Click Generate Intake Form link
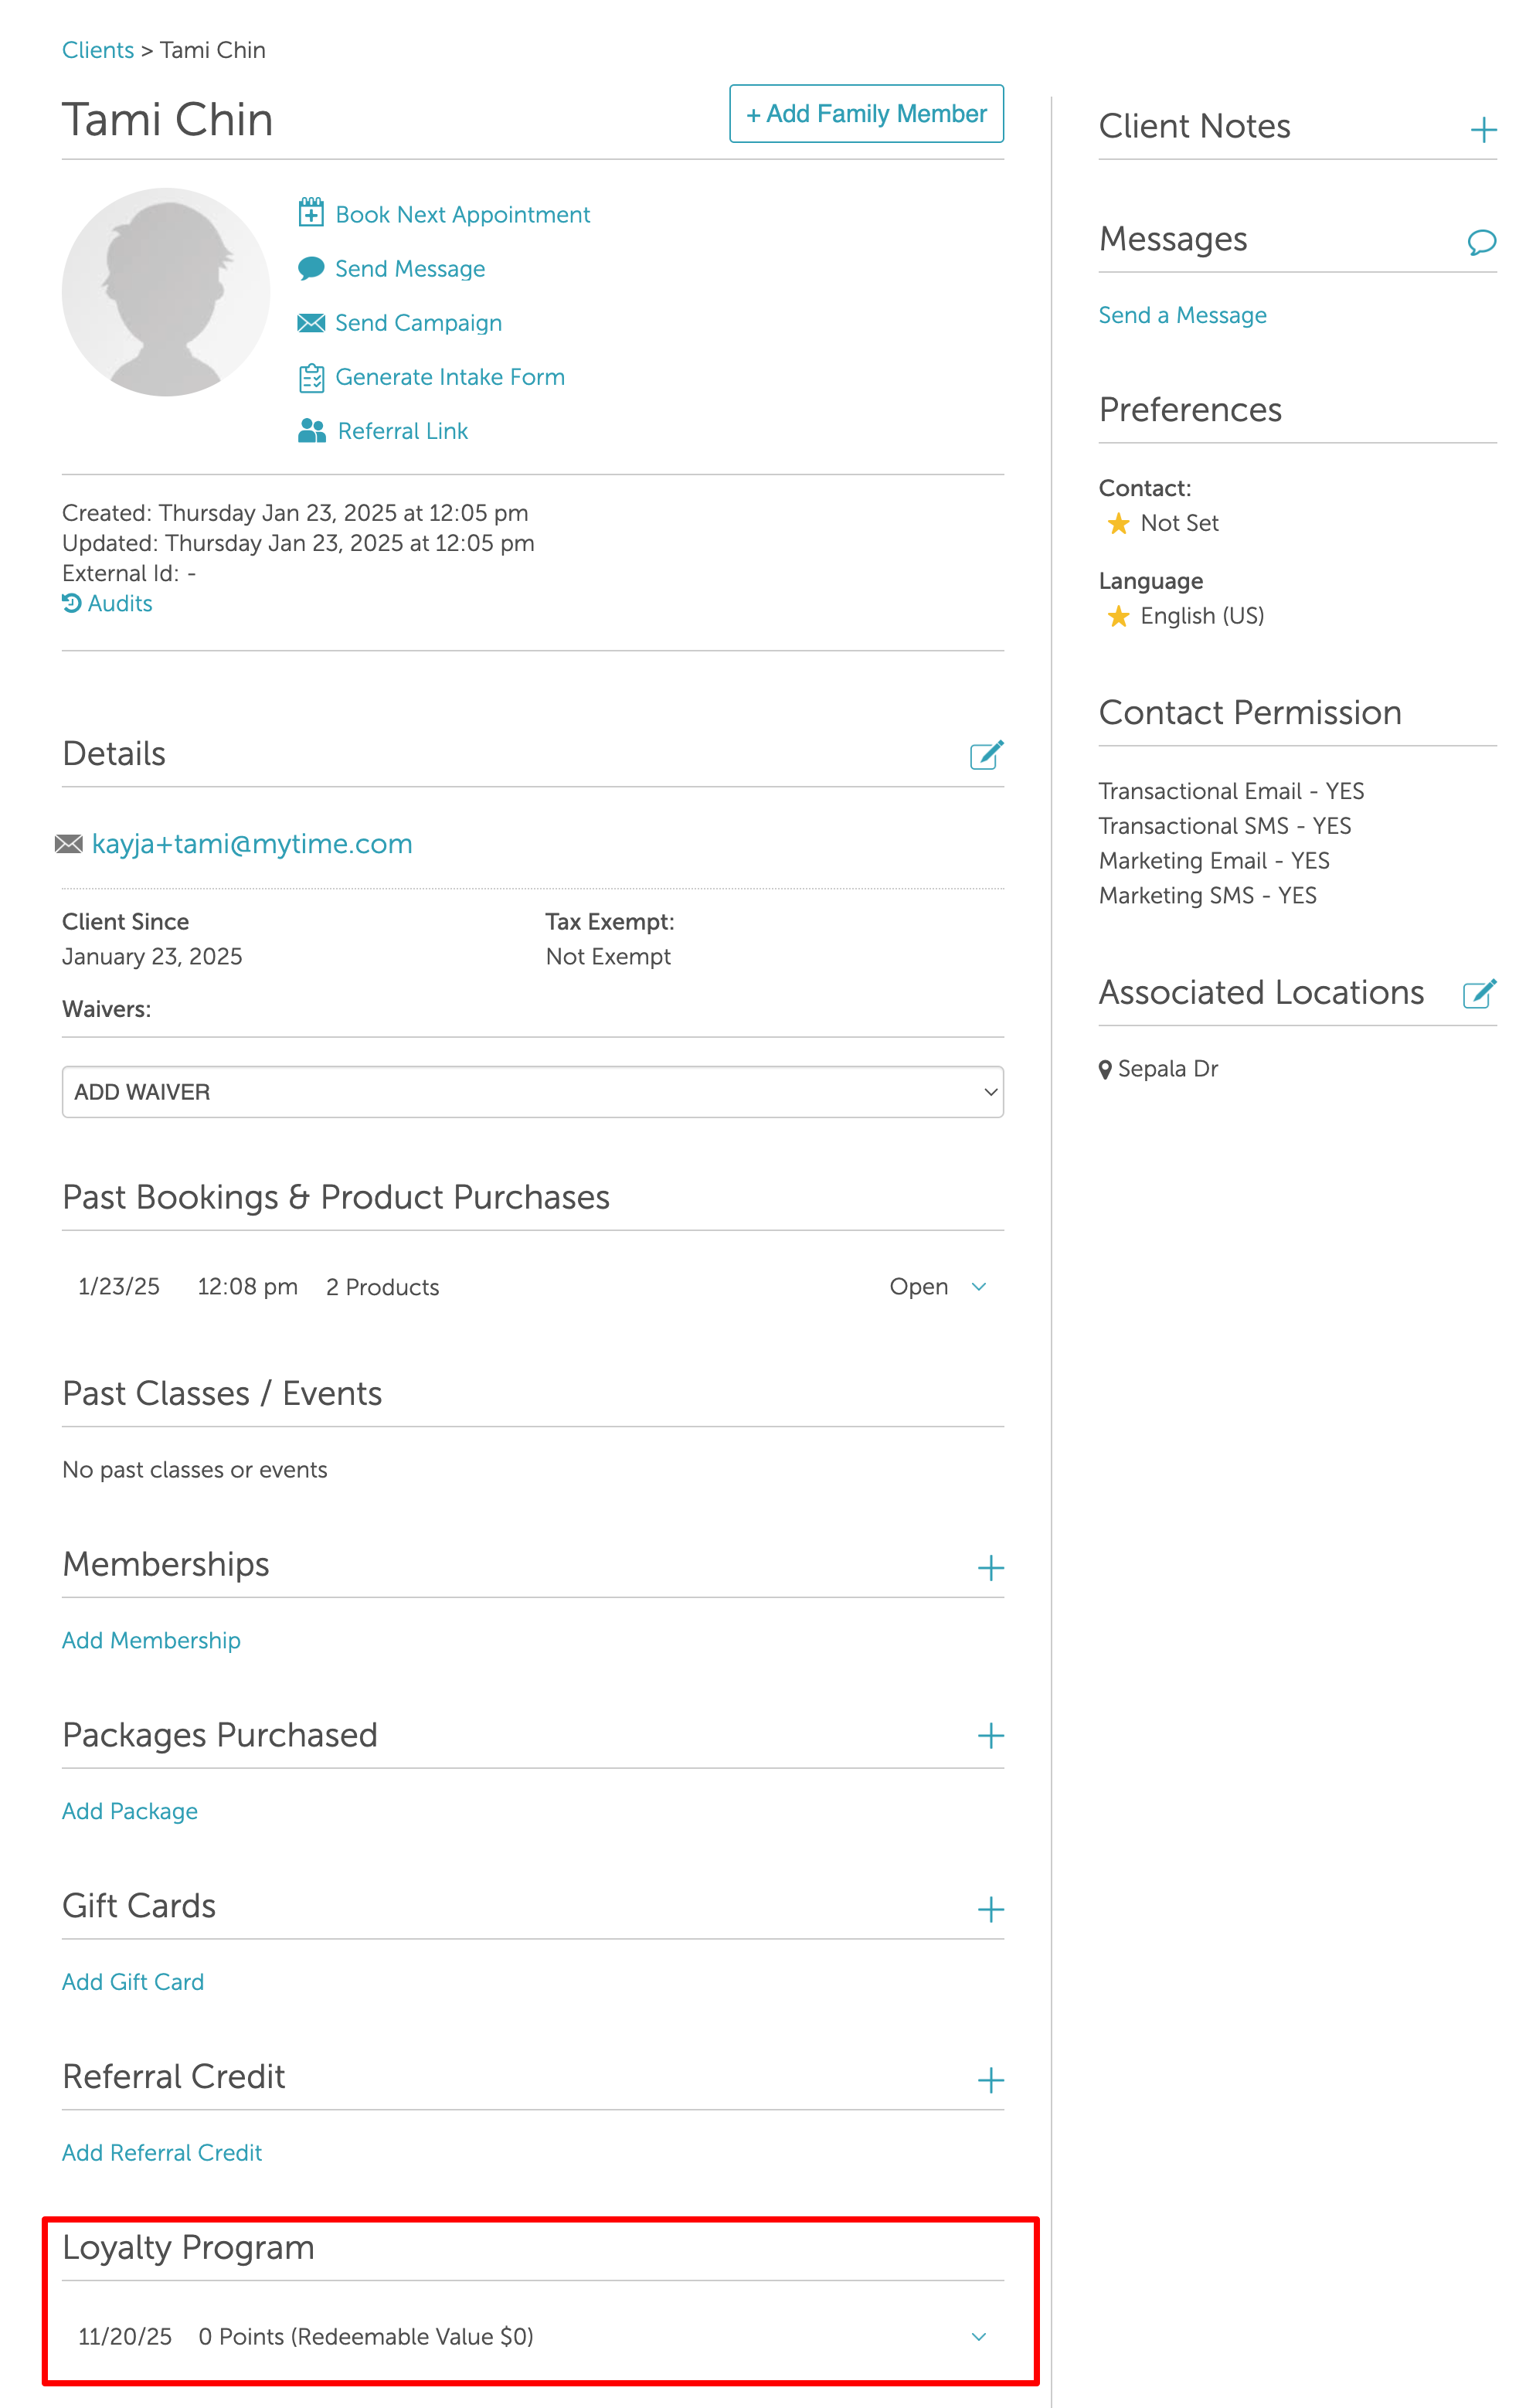The image size is (1536, 2408). (x=449, y=377)
